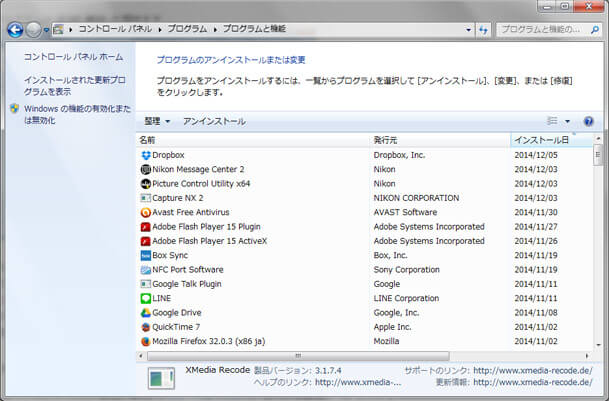Screen dimensions: 609x401
Task: Click the scroll up arrow of list
Action: (598, 138)
